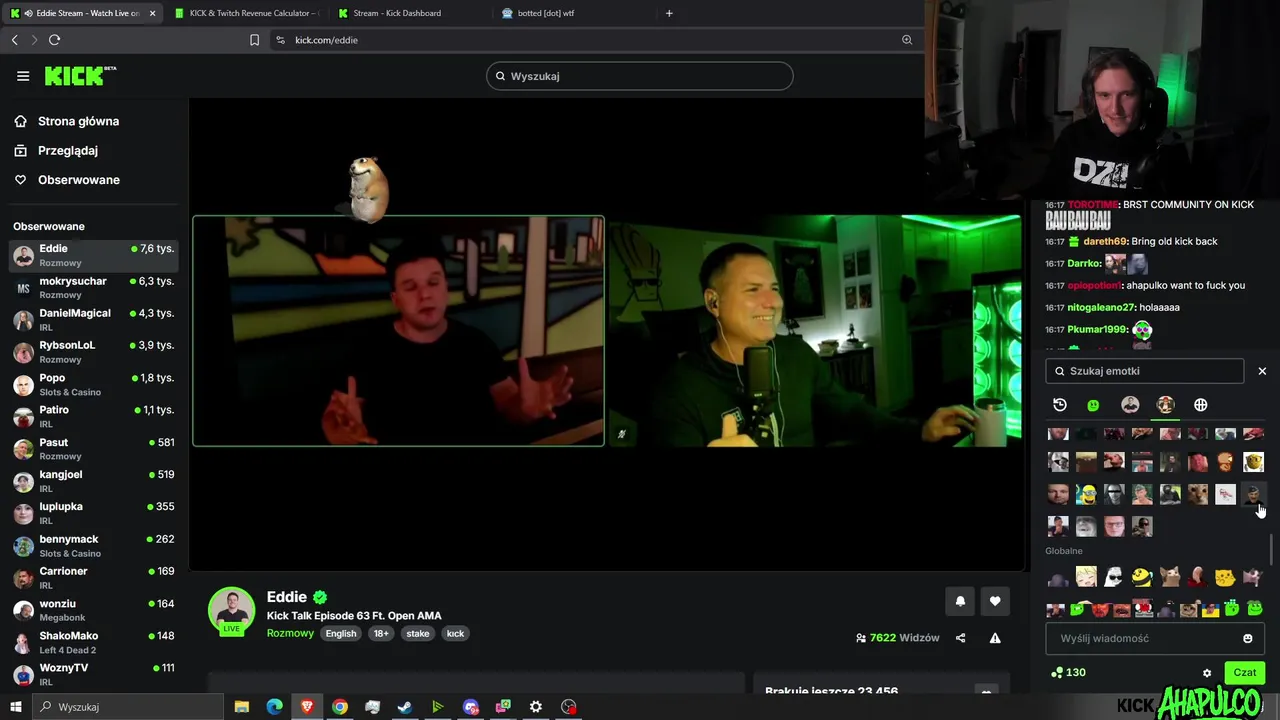The height and width of the screenshot is (720, 1280).
Task: Open File Explorer from taskbar
Action: (x=242, y=707)
